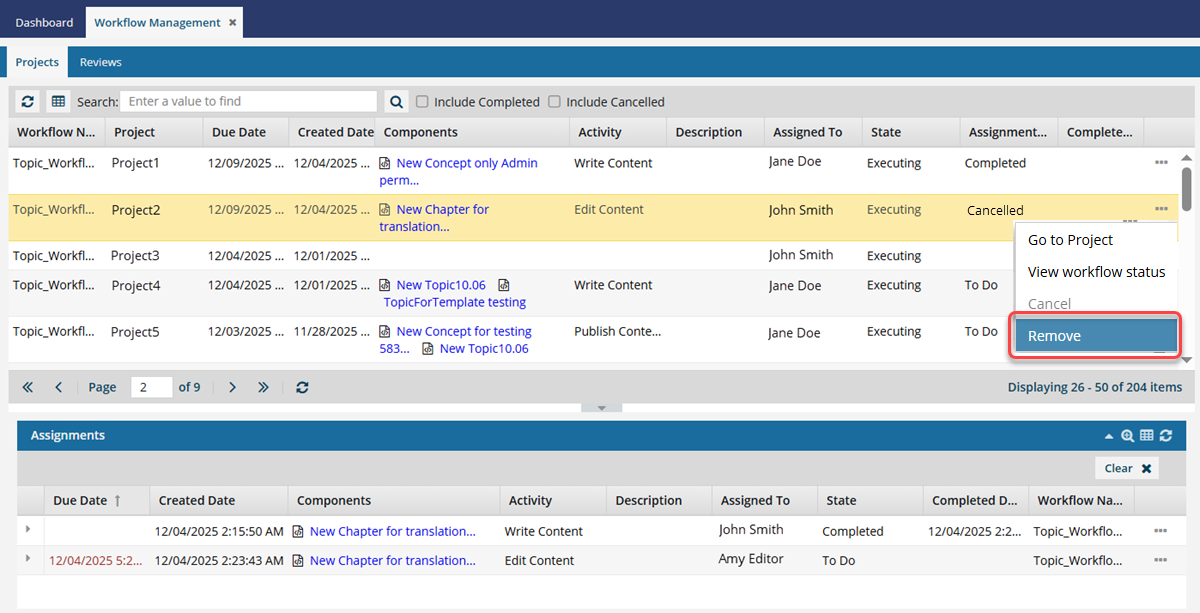This screenshot has height=613, width=1200.
Task: Open the TopicForTemplate testing link
Action: 455,302
